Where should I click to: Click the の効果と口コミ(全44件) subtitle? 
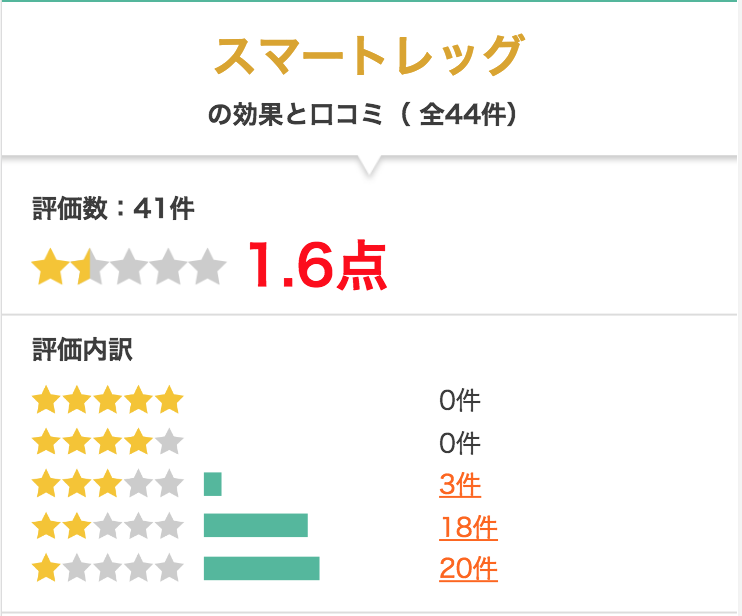362,114
